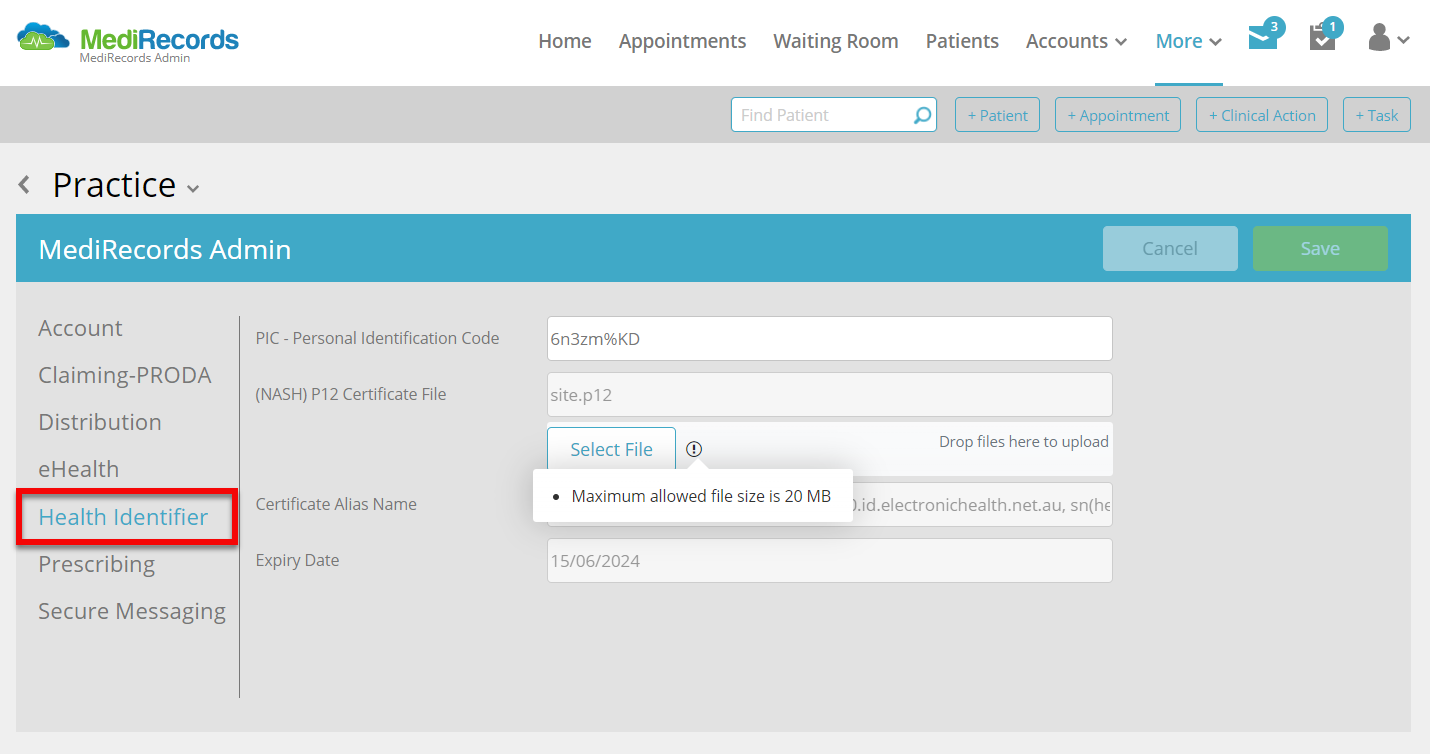Select the Claiming-PRODA section
1430x754 pixels.
[x=125, y=375]
